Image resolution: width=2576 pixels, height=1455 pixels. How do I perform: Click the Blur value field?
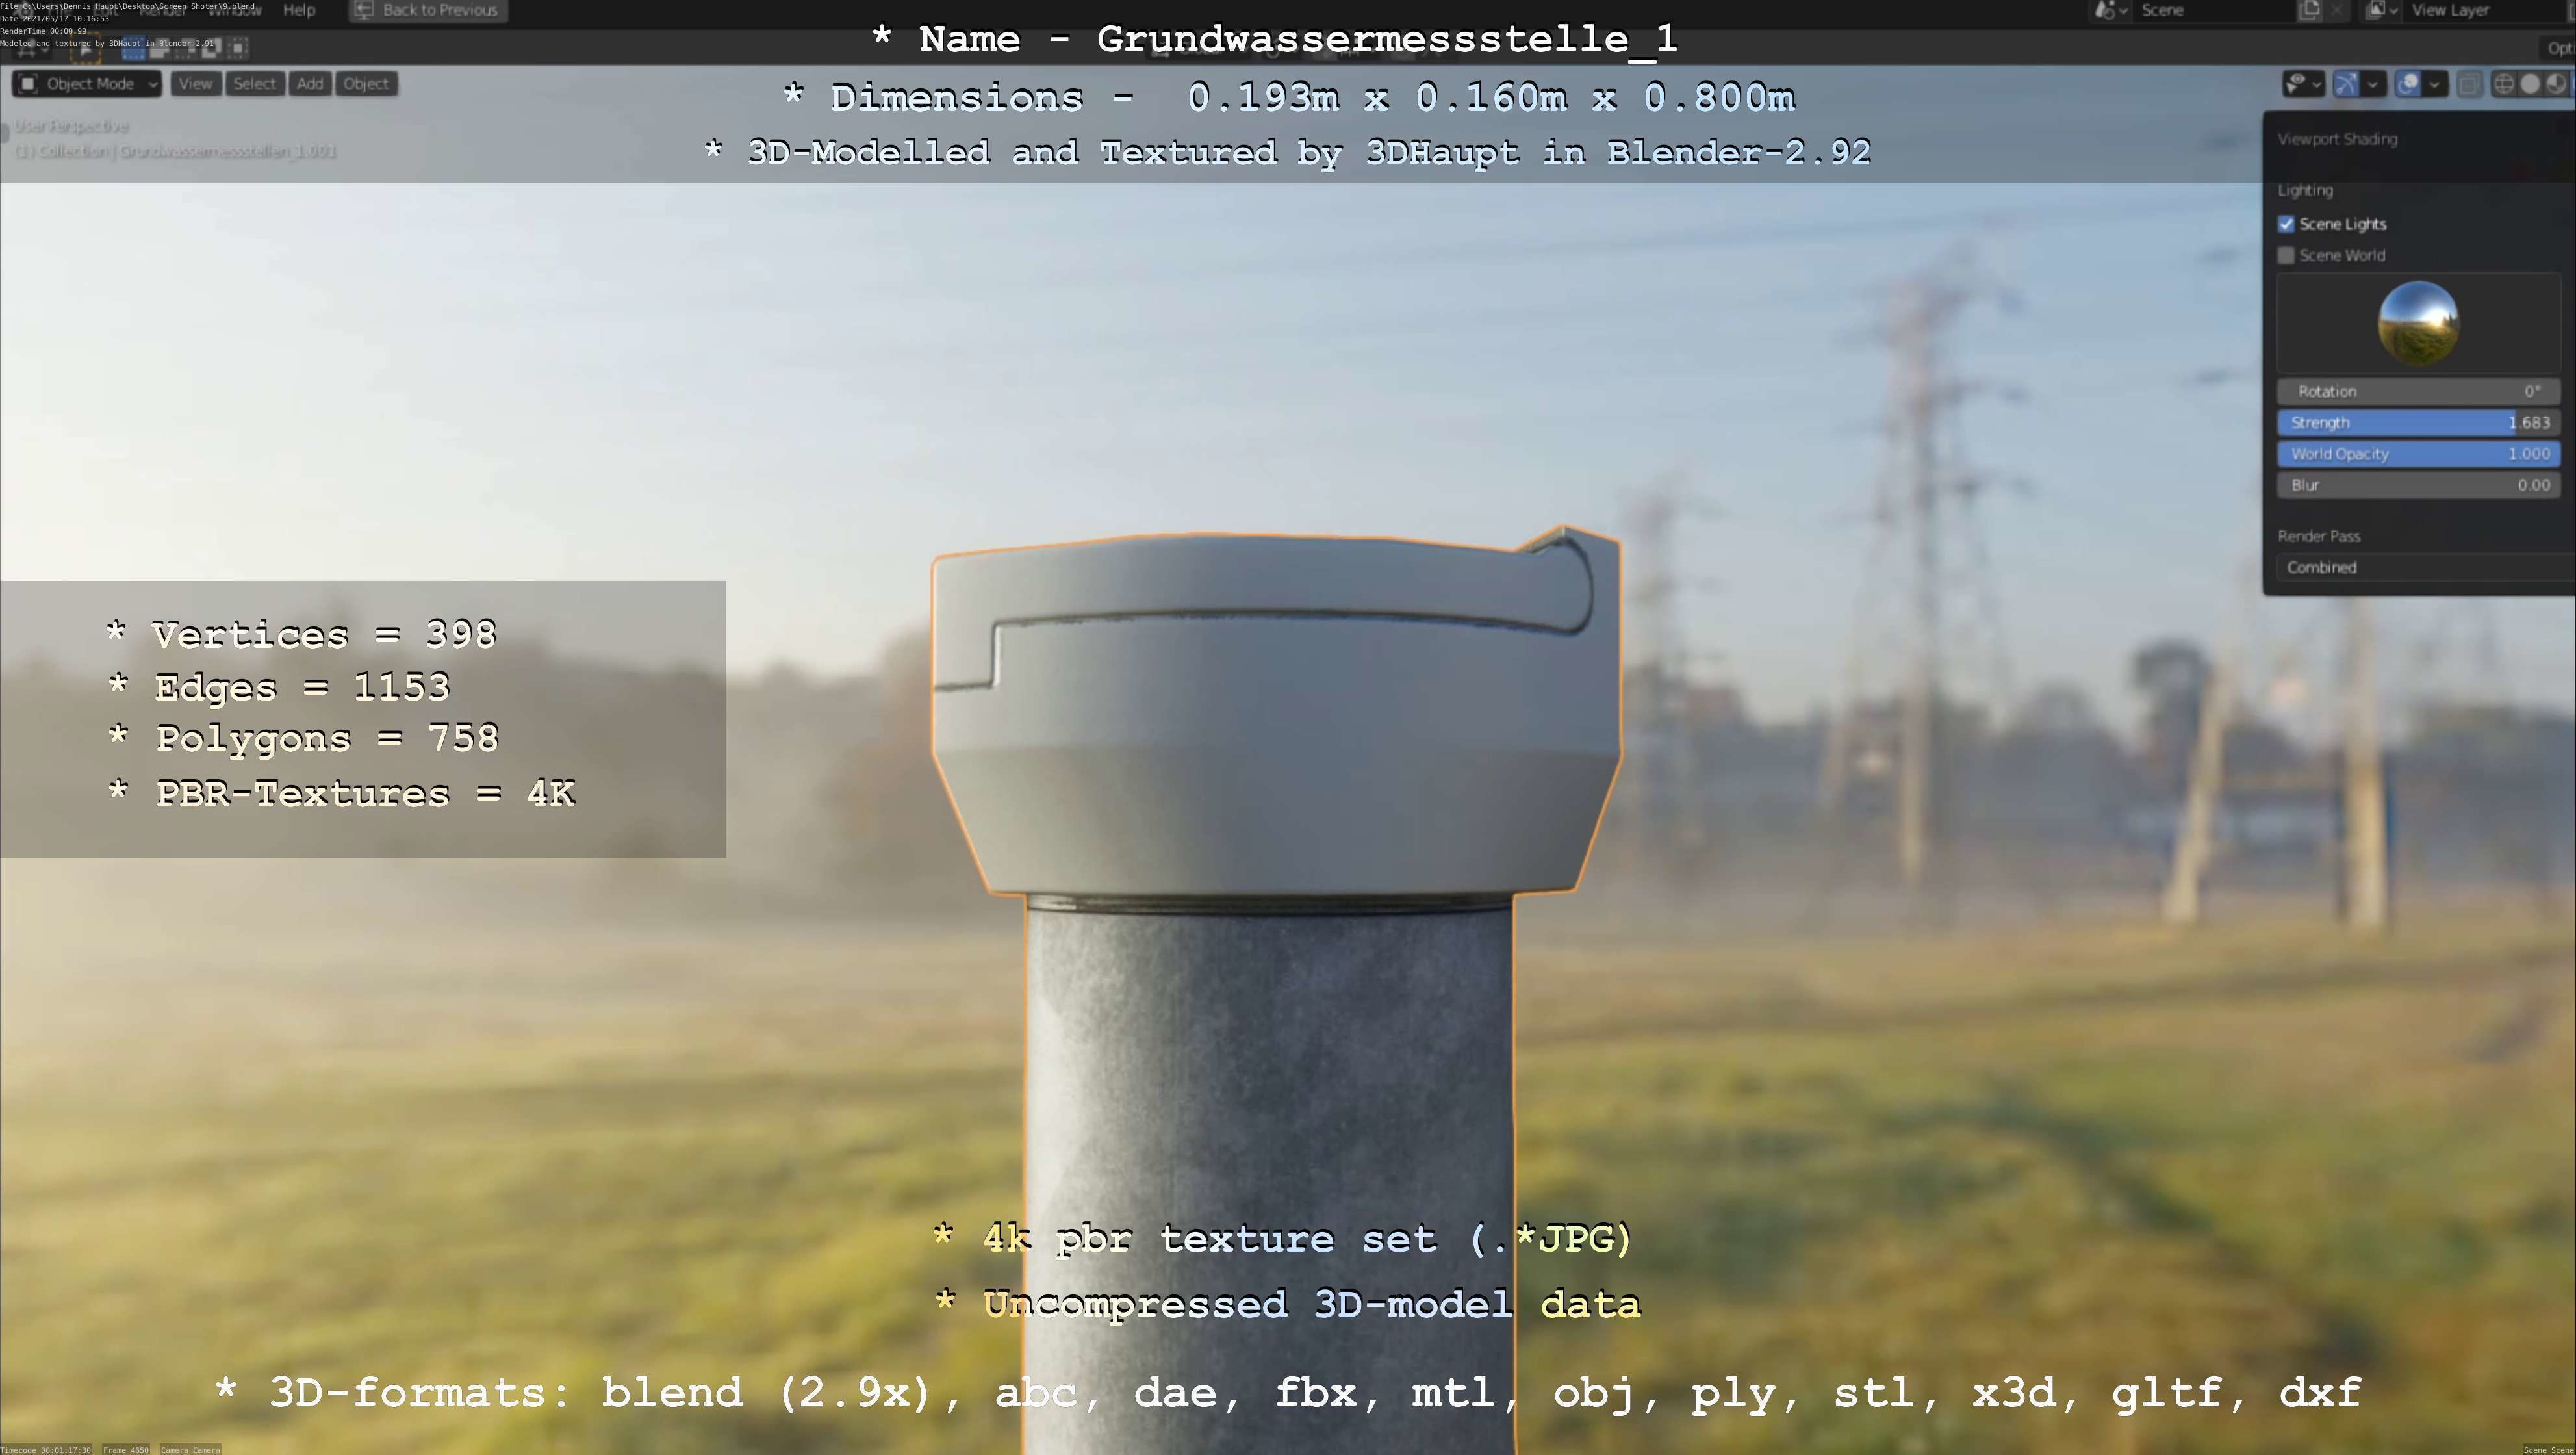click(2418, 485)
